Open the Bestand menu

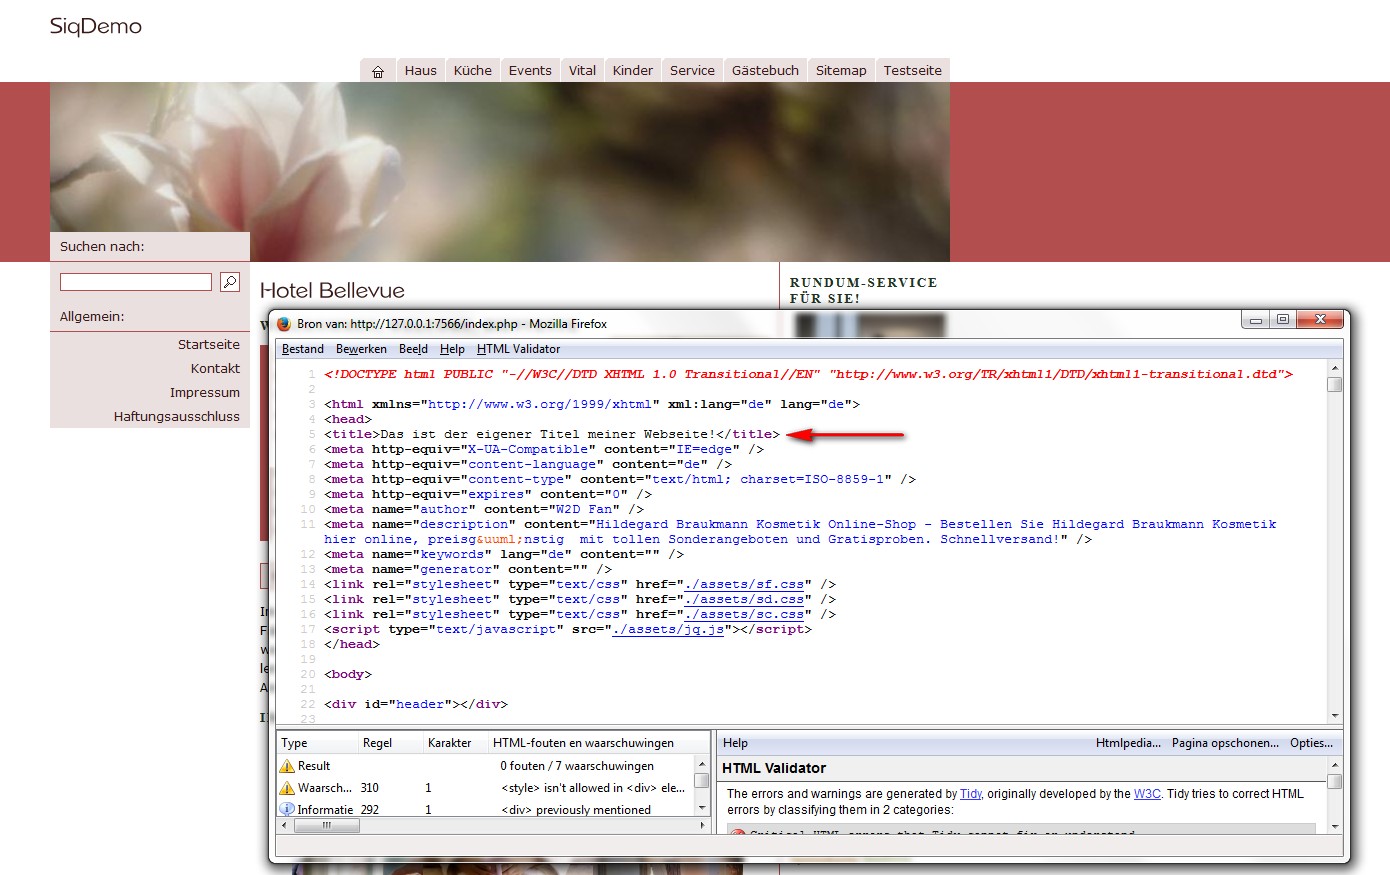pos(303,349)
